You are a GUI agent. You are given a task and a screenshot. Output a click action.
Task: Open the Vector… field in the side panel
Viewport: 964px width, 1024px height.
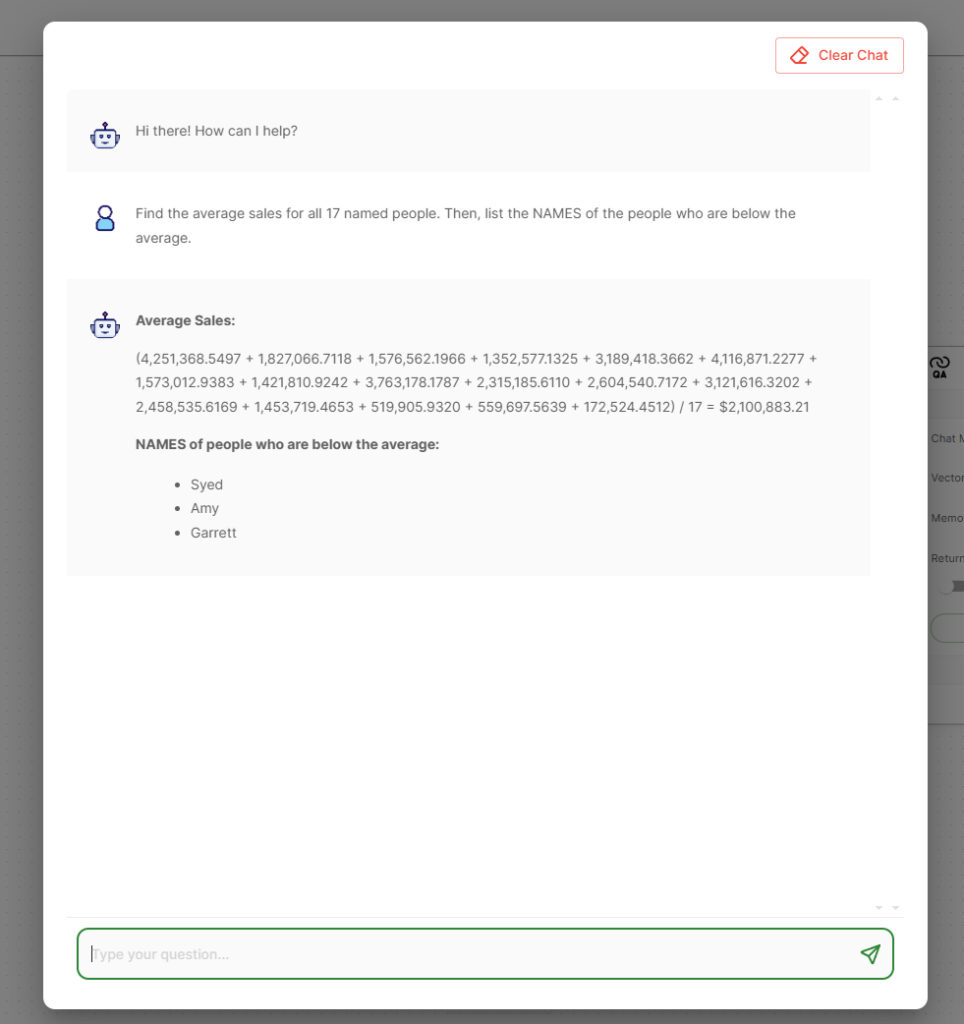(x=947, y=478)
